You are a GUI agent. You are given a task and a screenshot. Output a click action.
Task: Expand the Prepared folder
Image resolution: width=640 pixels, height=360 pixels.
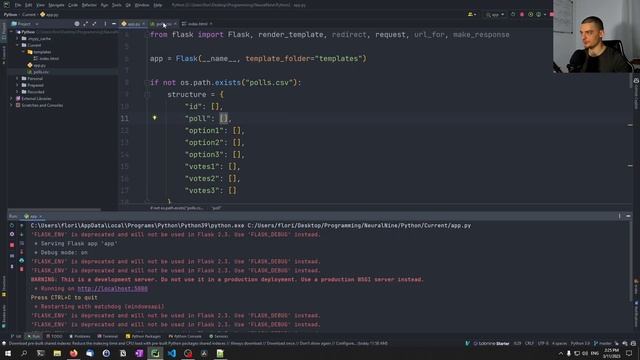18,85
